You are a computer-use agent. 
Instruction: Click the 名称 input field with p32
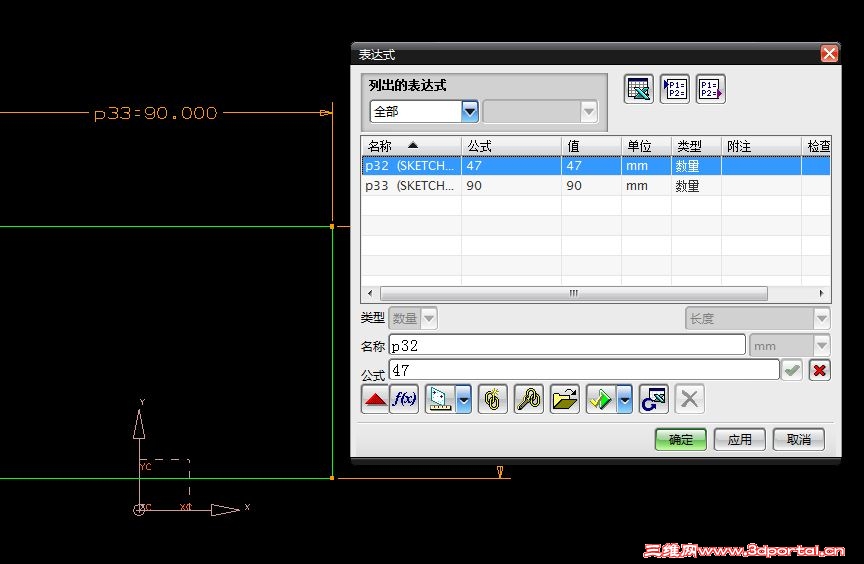[567, 346]
